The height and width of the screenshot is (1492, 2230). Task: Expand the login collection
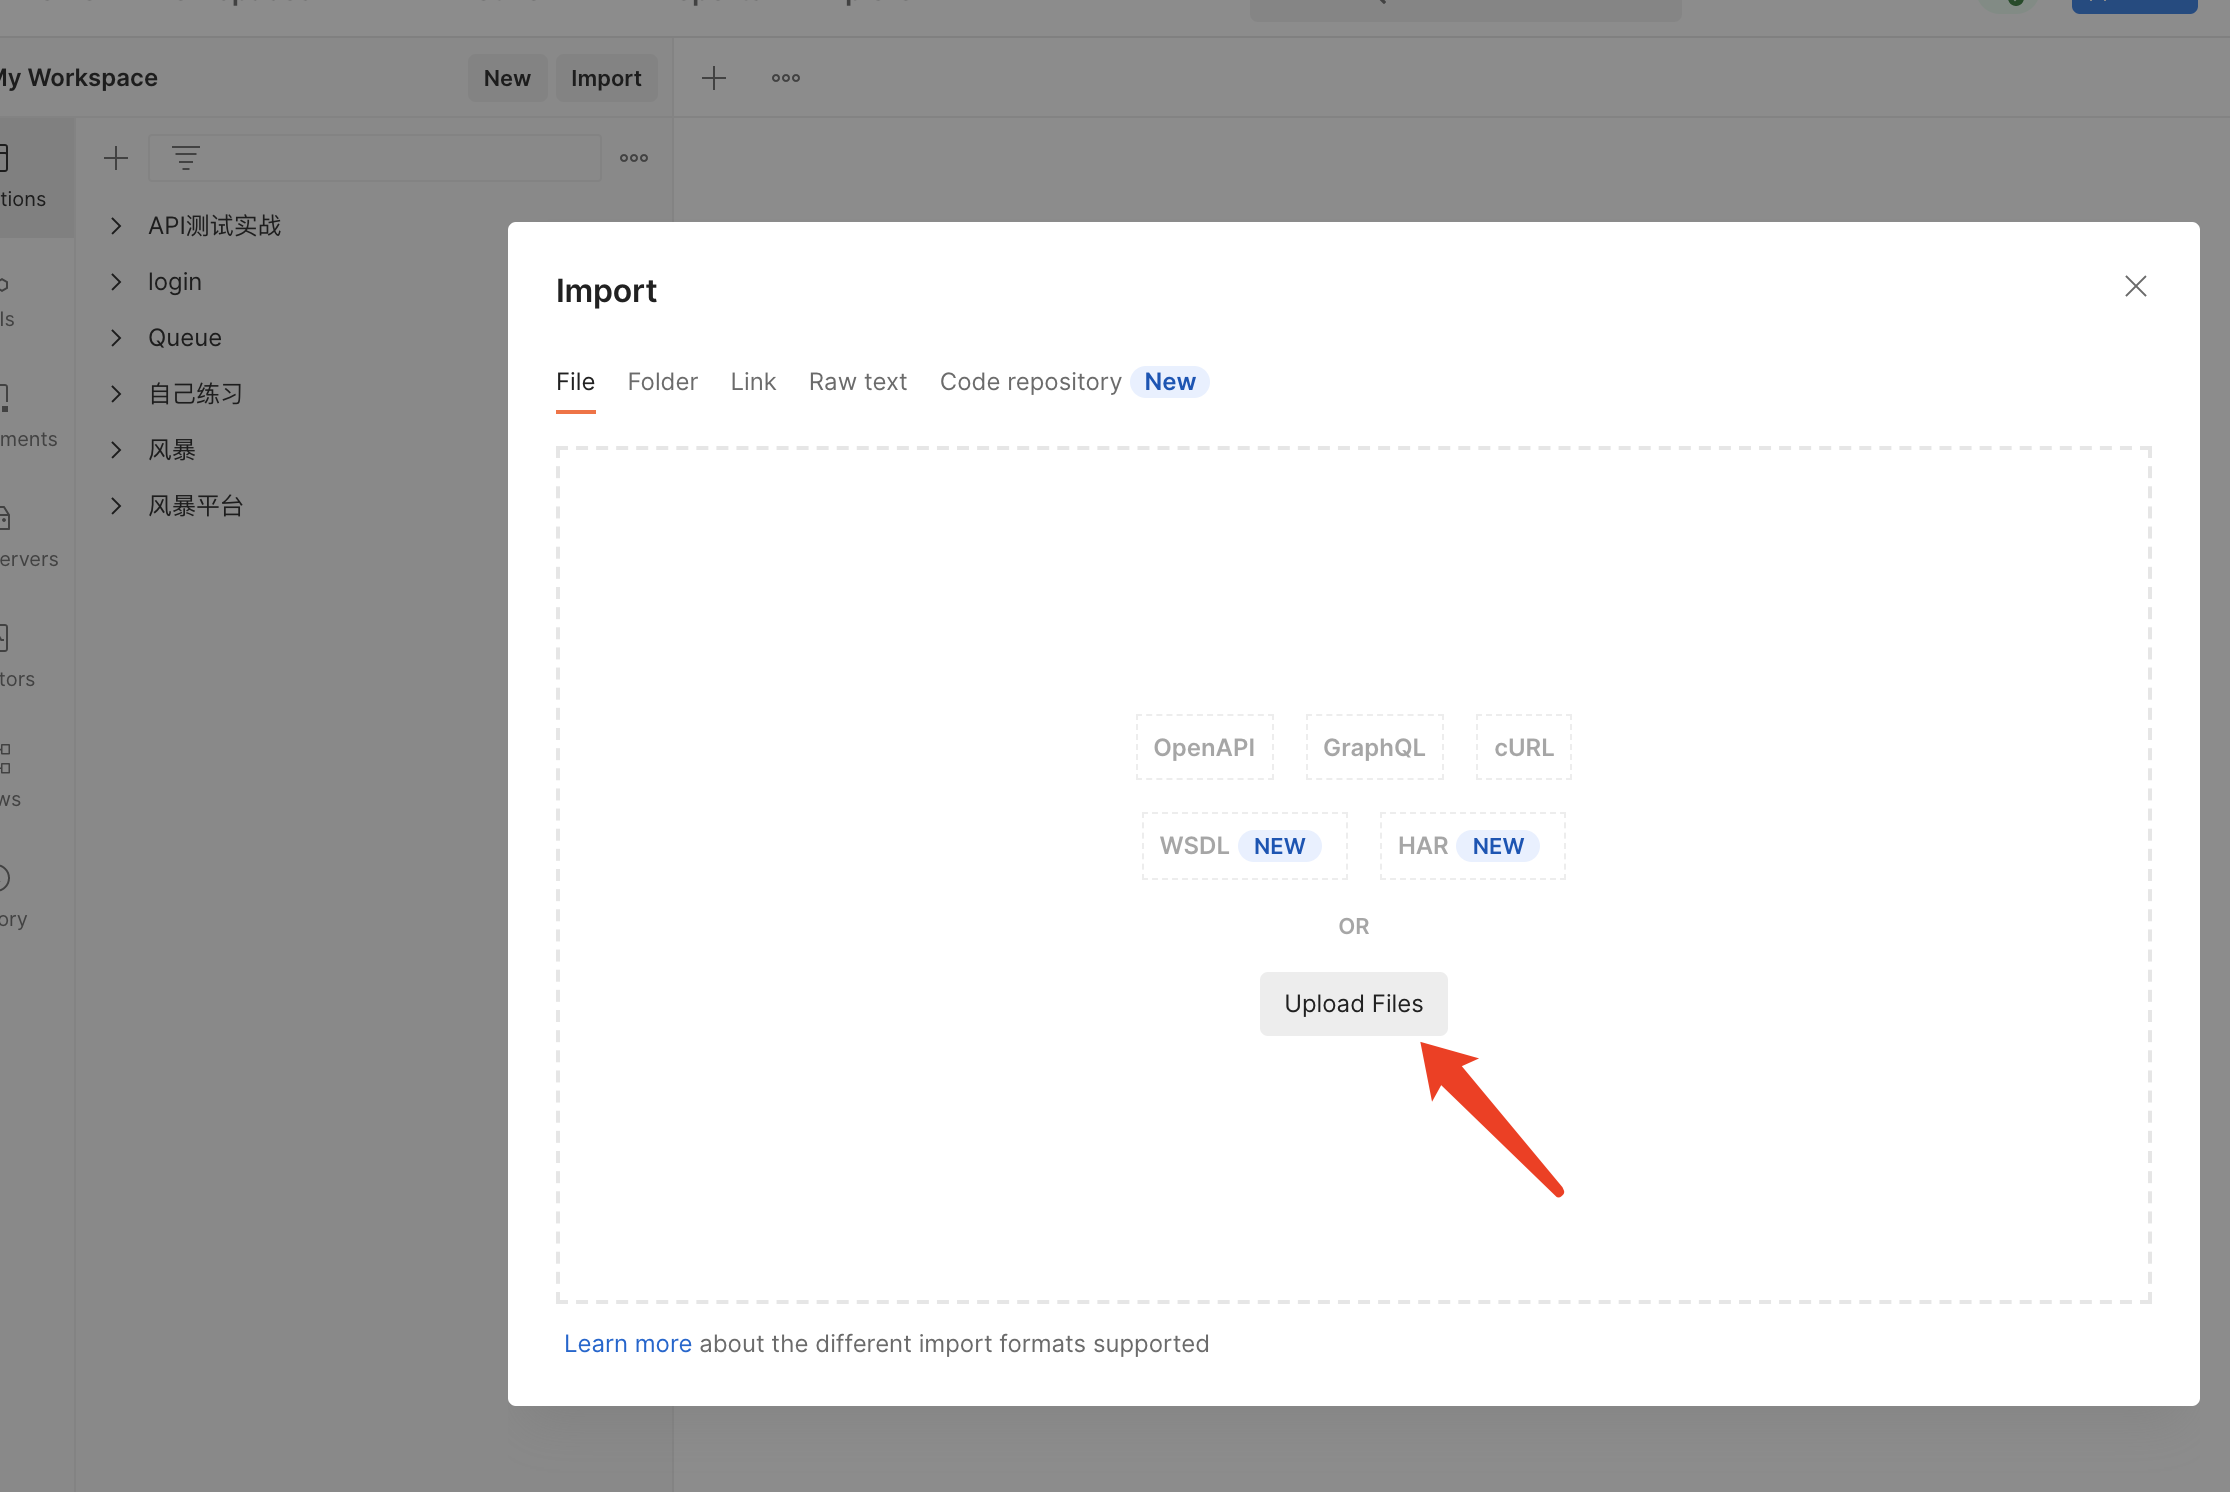coord(116,282)
